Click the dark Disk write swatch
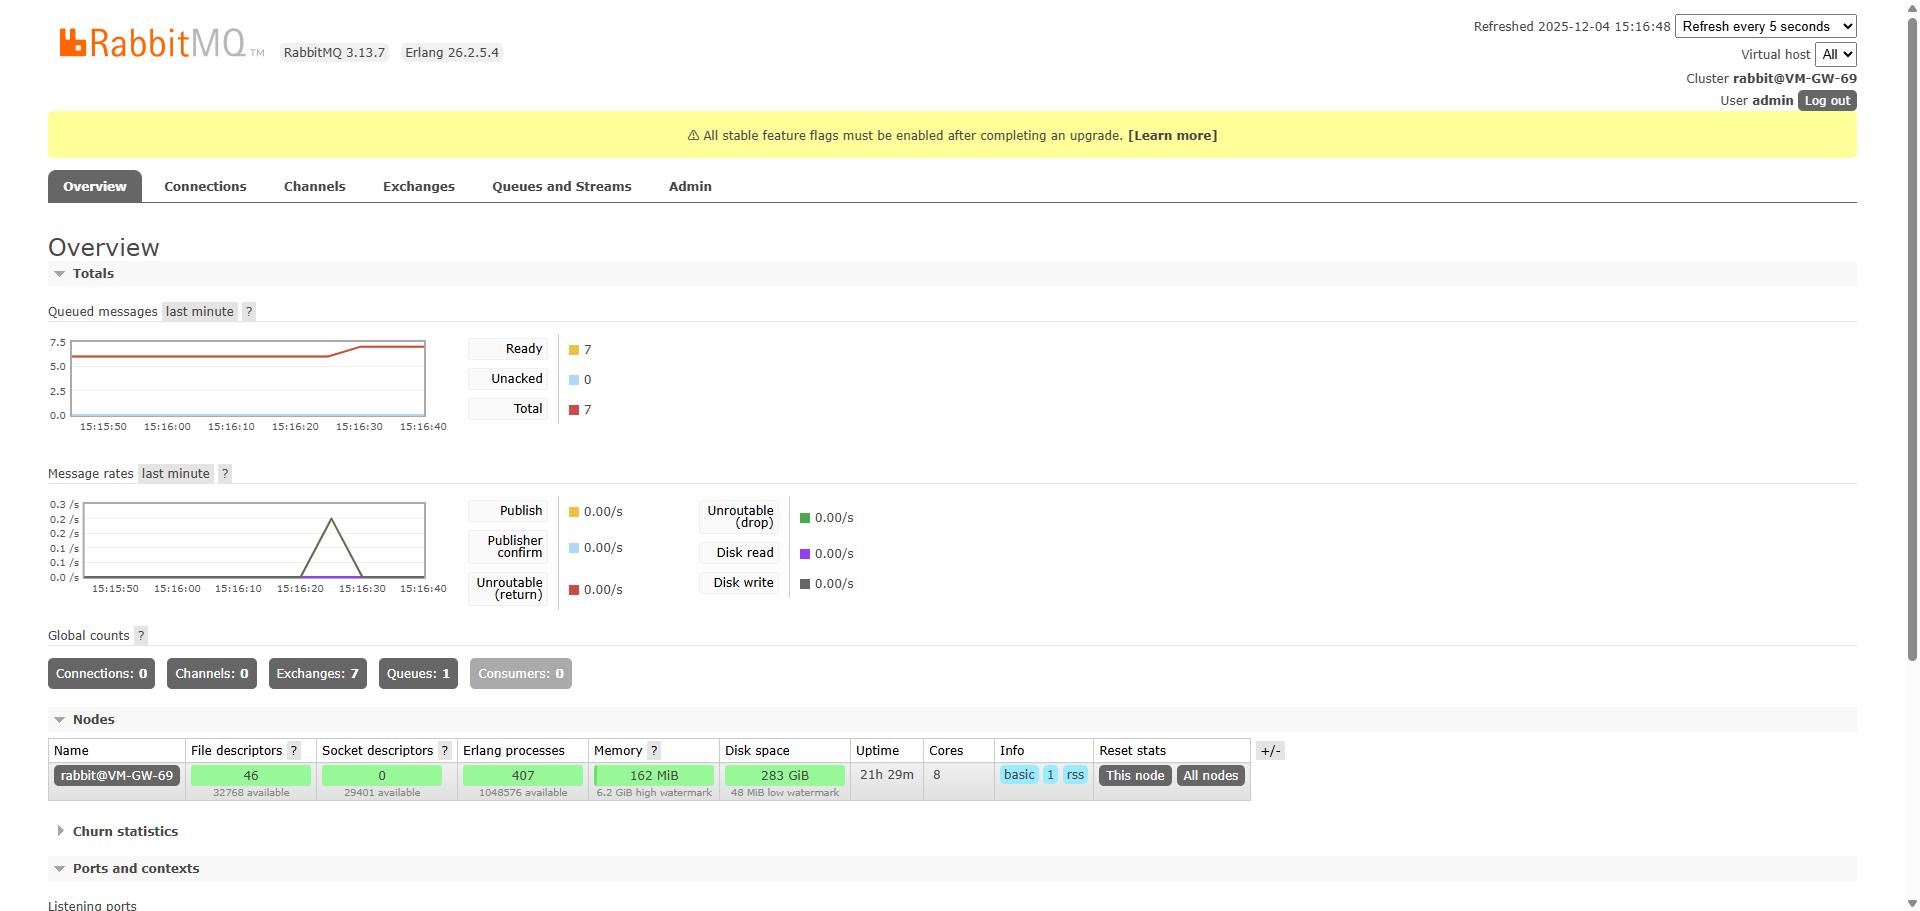1920x911 pixels. (x=805, y=584)
